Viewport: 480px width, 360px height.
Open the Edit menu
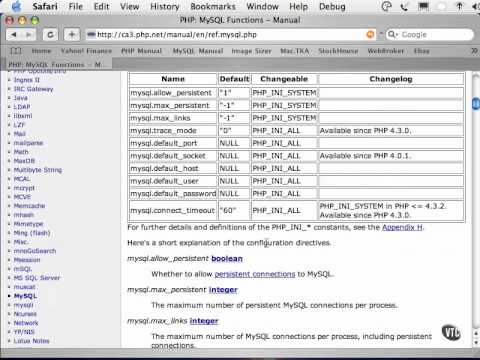tap(101, 6)
